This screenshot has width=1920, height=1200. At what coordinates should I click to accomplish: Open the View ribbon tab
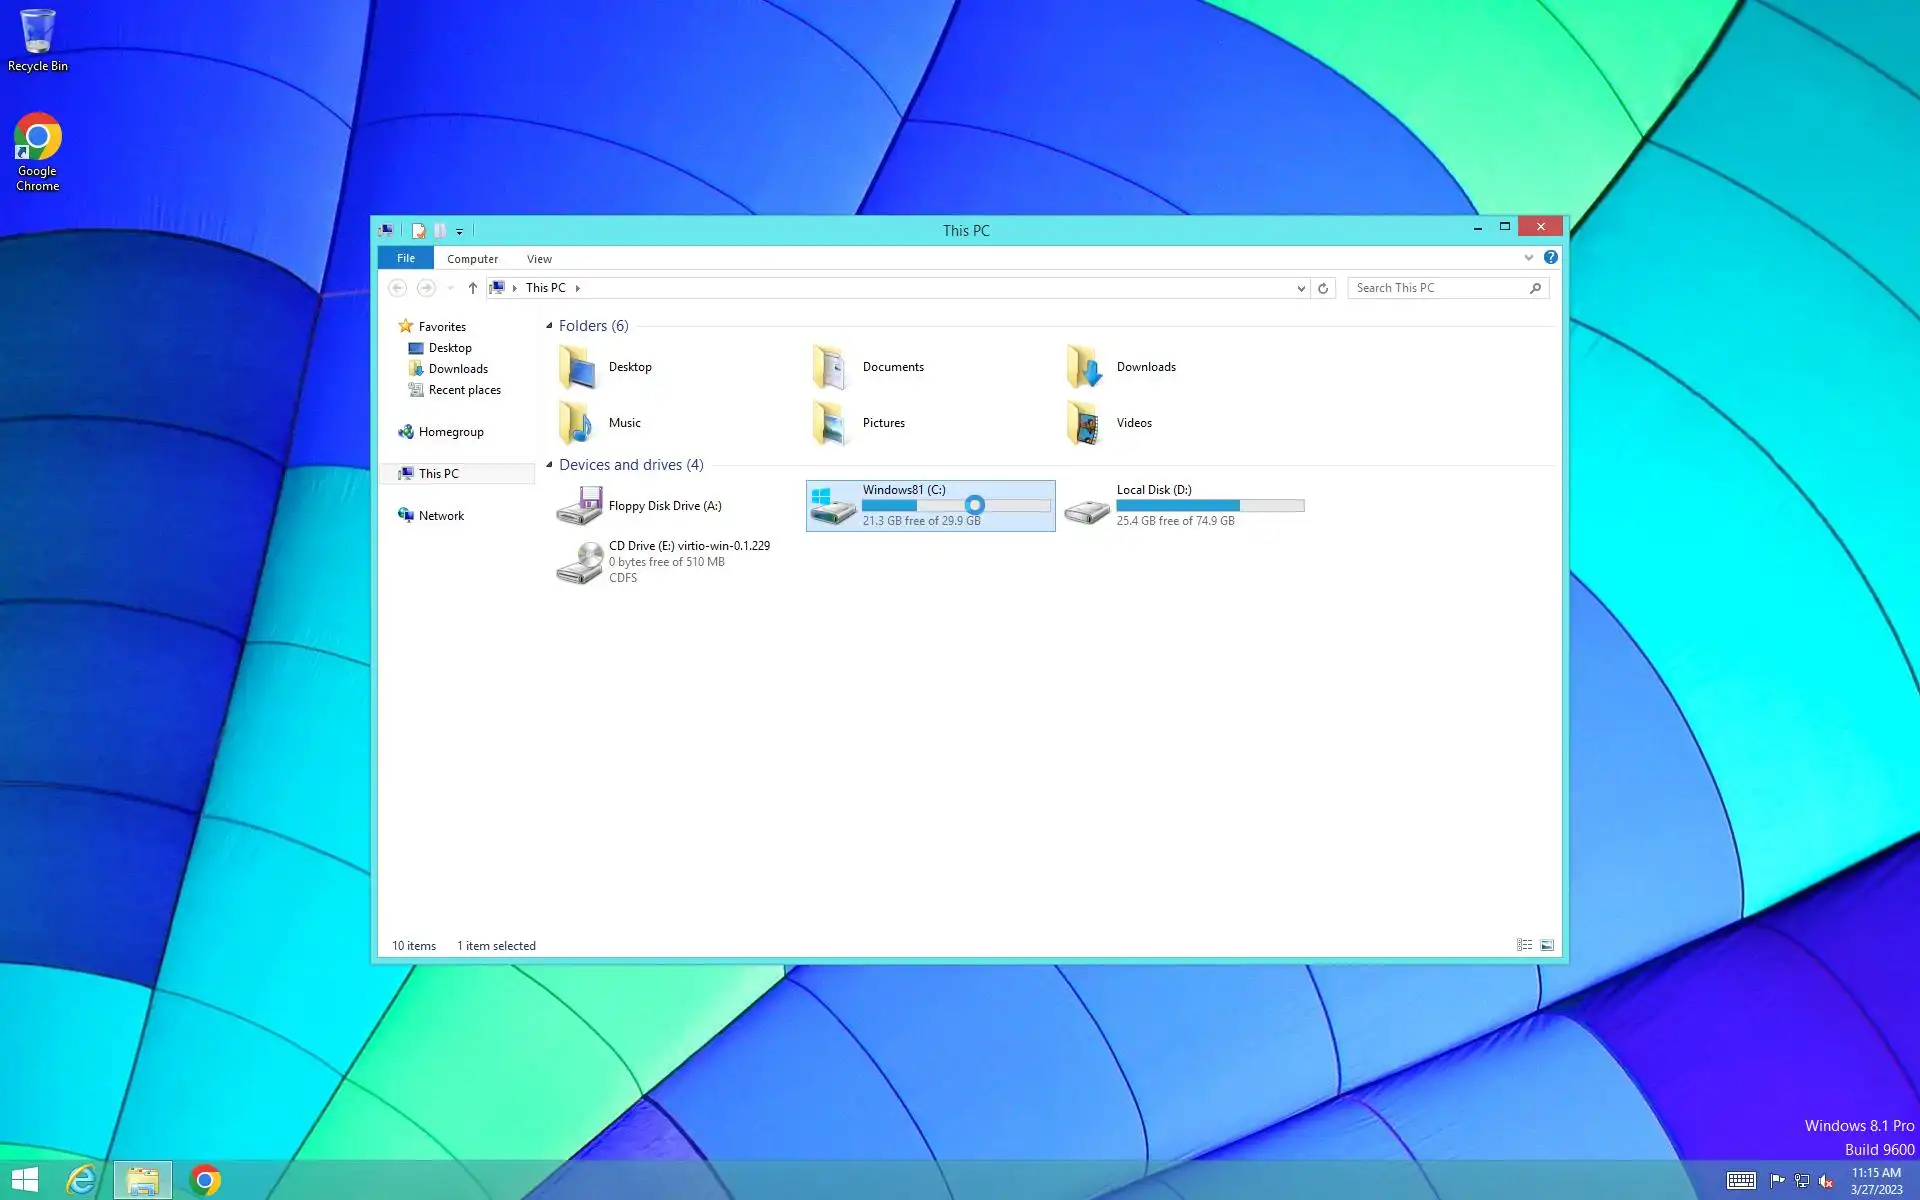pos(539,259)
